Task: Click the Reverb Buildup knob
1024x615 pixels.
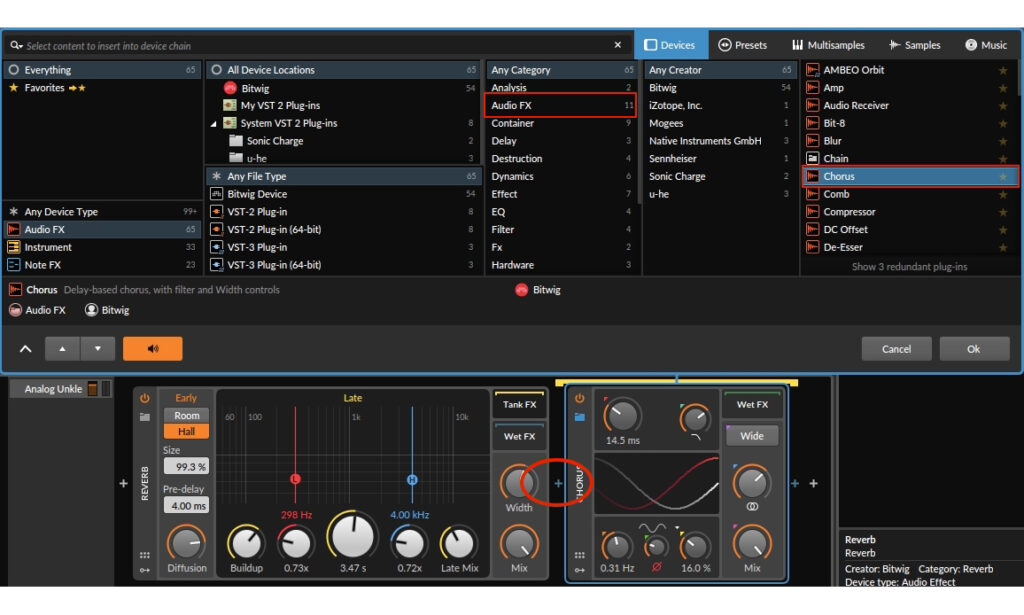Action: click(x=246, y=543)
